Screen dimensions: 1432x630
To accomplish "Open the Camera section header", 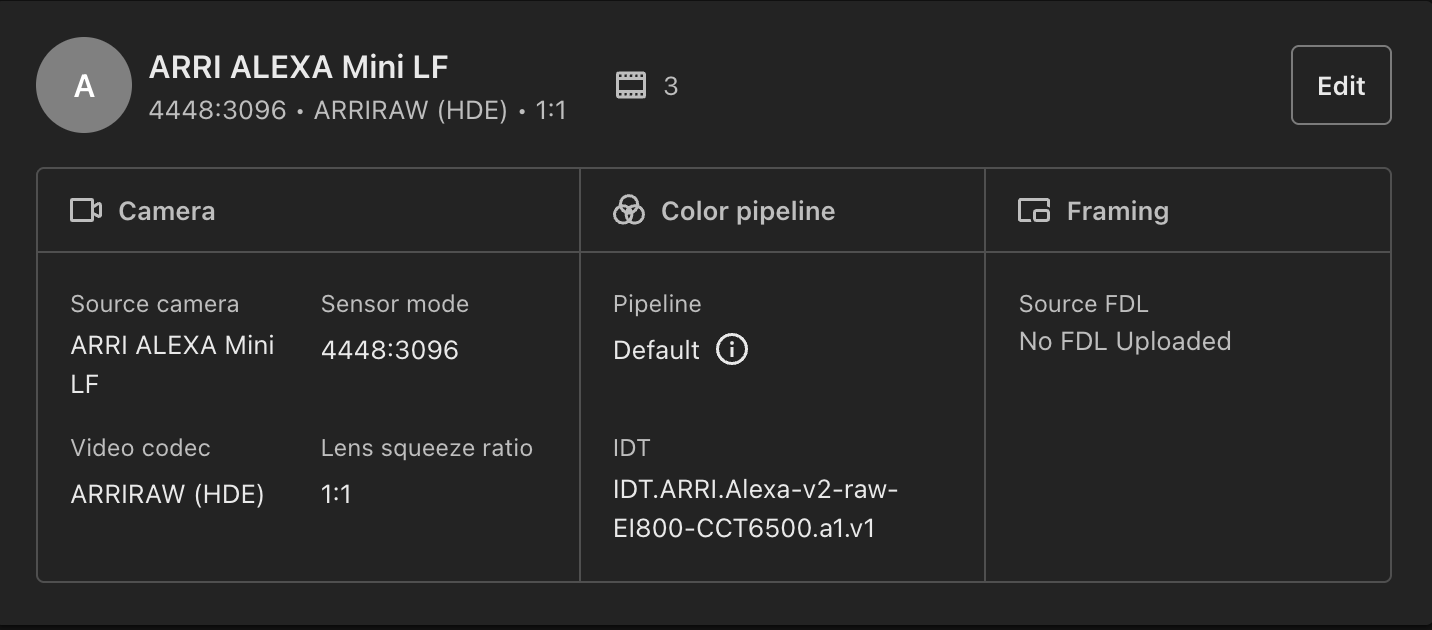I will click(x=308, y=210).
